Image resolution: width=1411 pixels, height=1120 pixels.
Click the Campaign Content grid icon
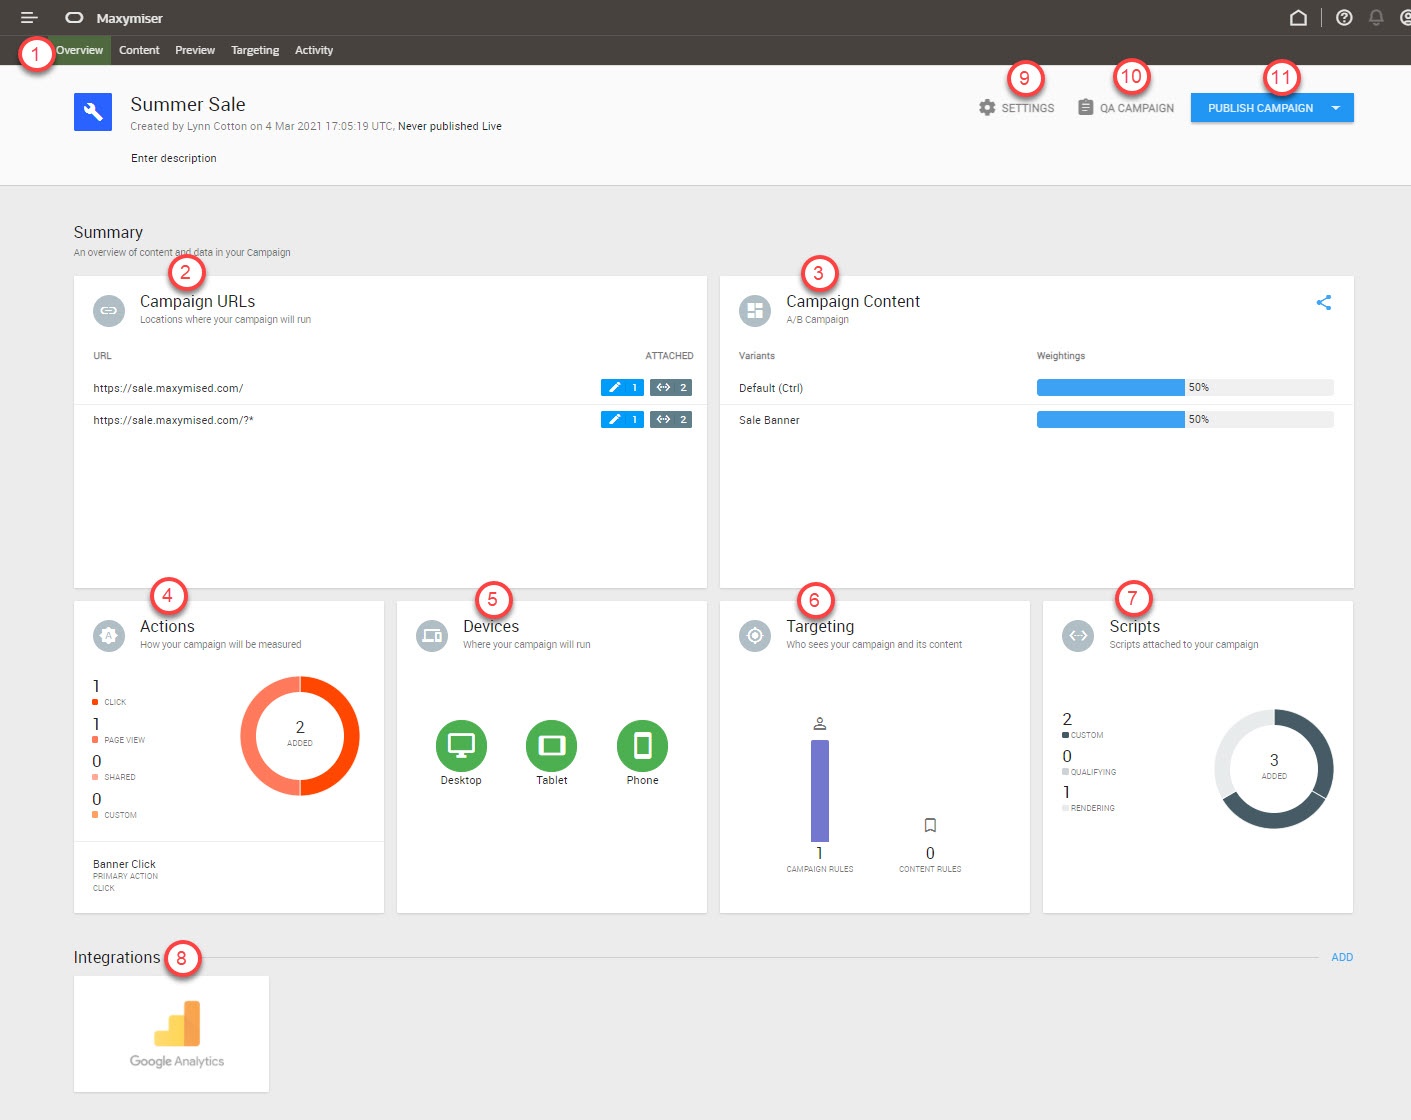[755, 311]
